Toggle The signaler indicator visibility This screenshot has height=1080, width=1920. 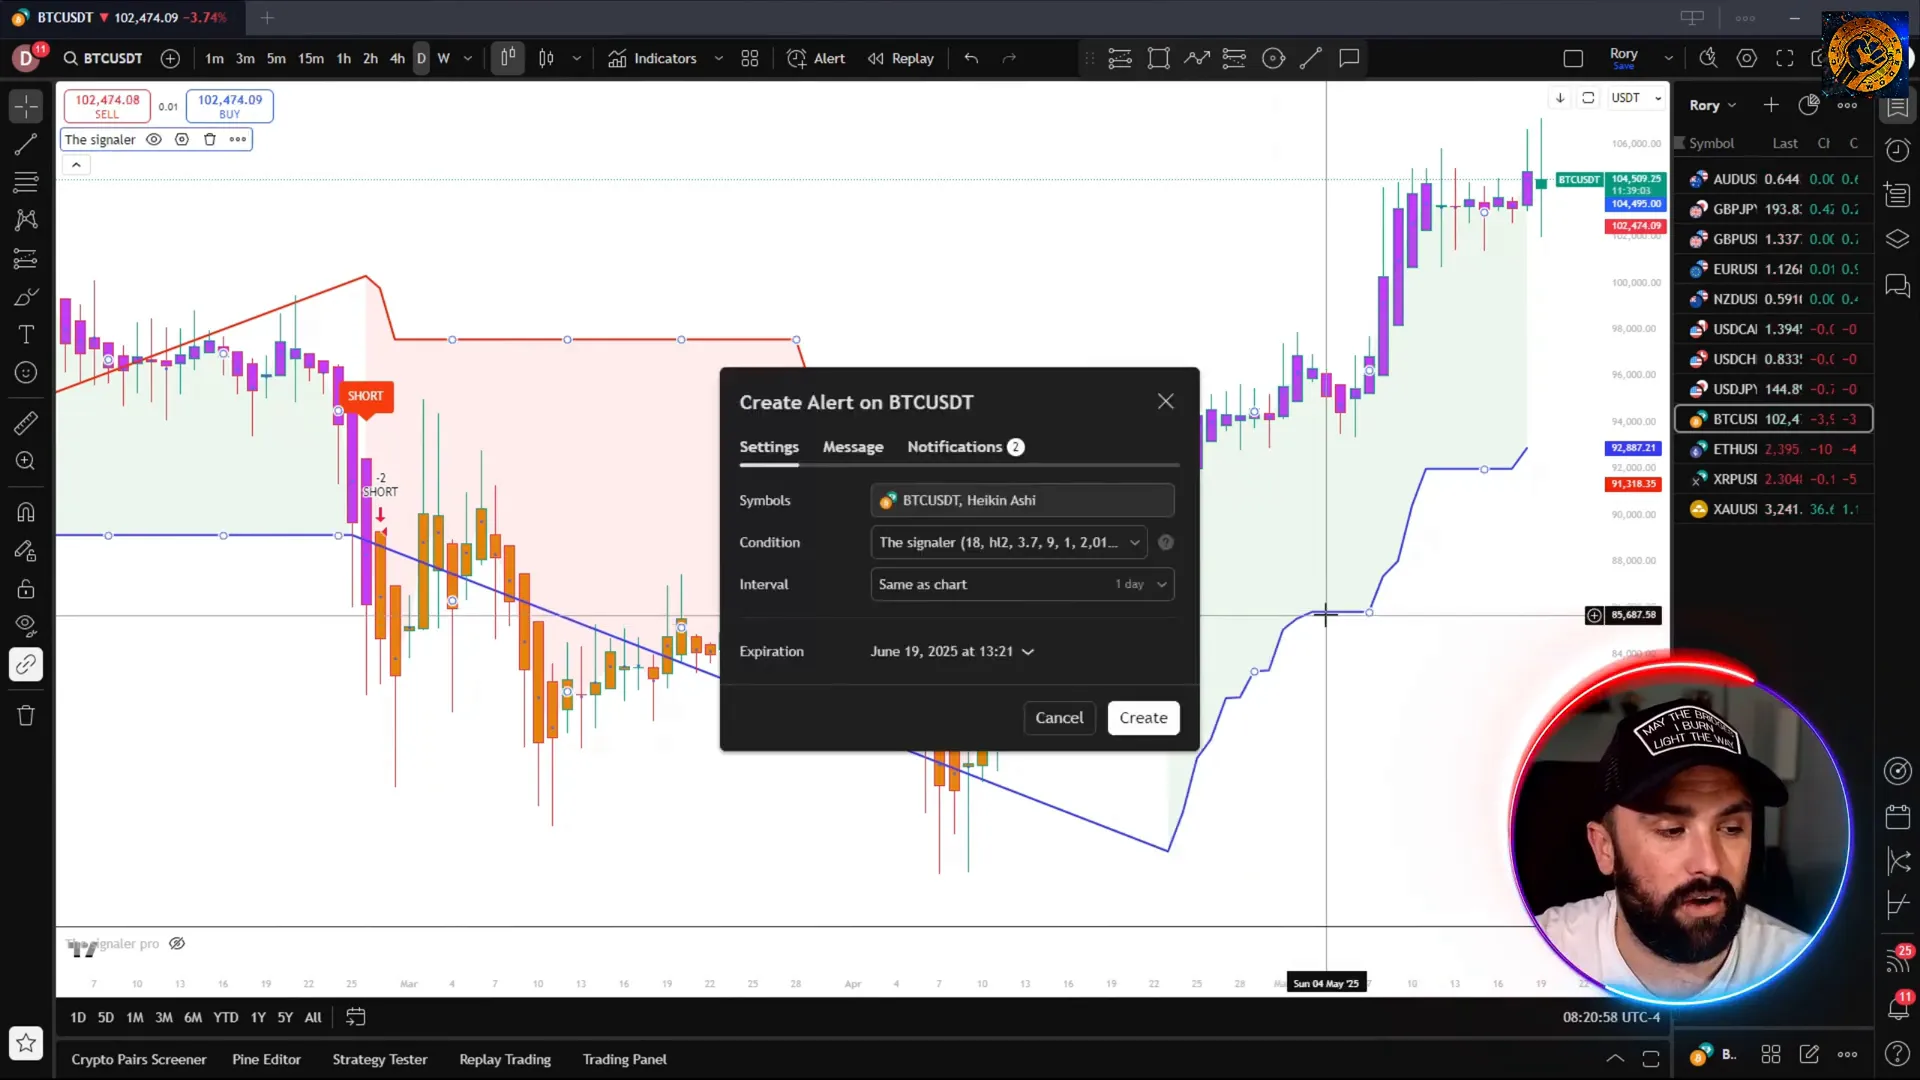(x=154, y=140)
